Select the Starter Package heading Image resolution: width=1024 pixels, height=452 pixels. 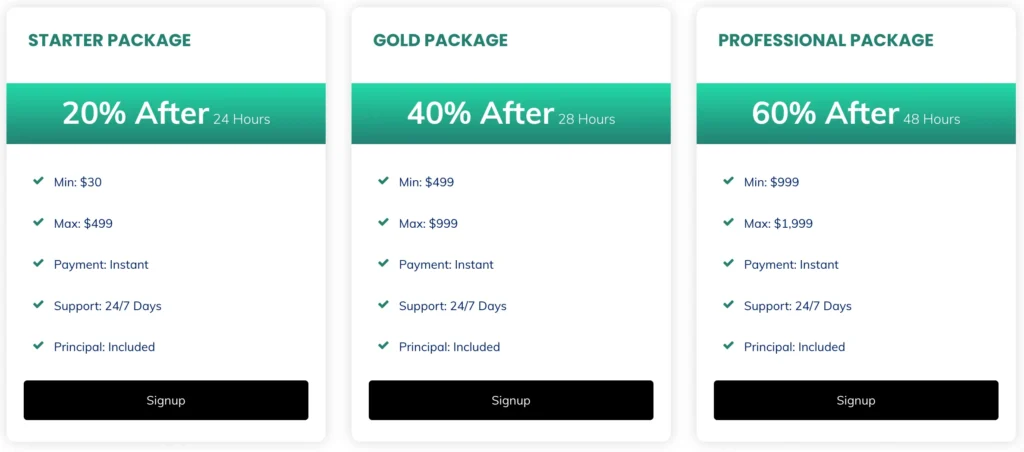[x=109, y=41]
